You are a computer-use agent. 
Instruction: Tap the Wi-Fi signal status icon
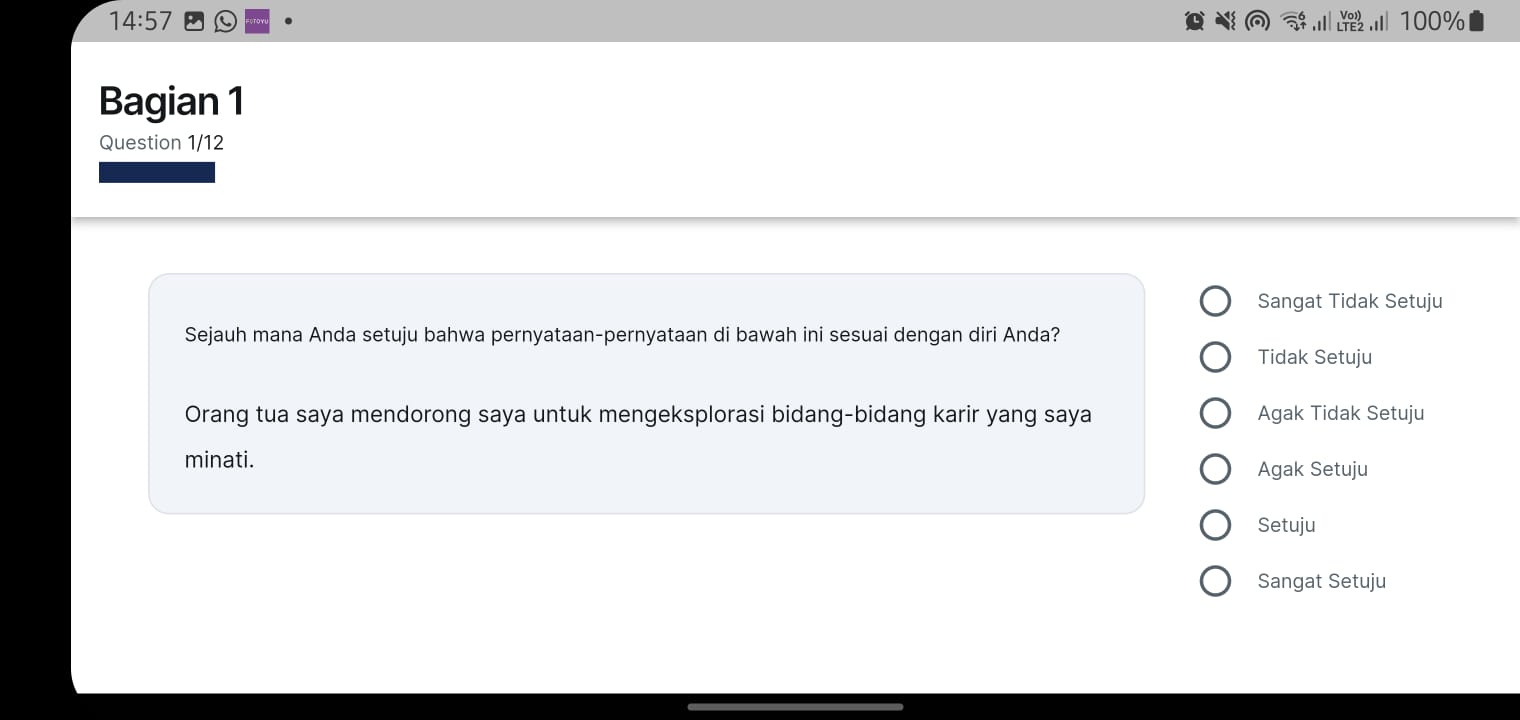click(x=1294, y=21)
